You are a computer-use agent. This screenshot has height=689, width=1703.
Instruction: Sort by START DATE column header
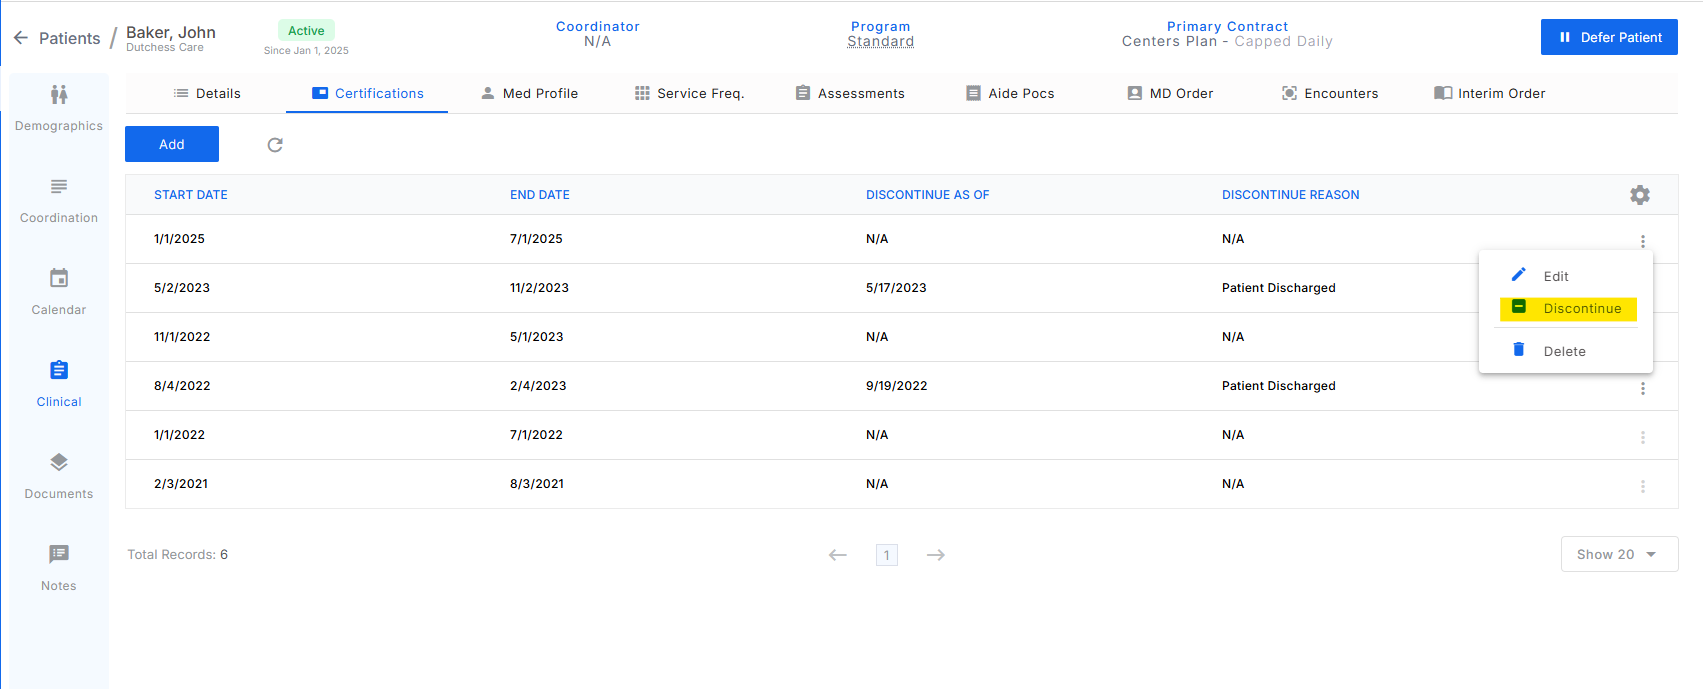(191, 195)
